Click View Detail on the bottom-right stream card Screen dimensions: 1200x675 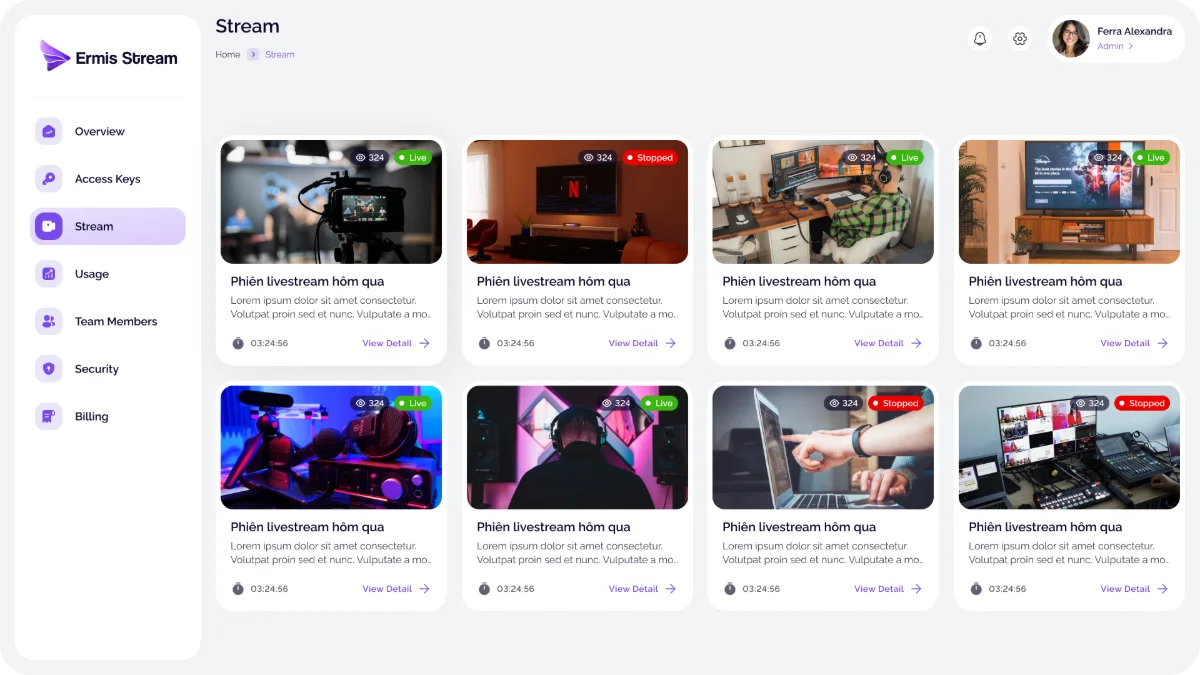[1125, 589]
